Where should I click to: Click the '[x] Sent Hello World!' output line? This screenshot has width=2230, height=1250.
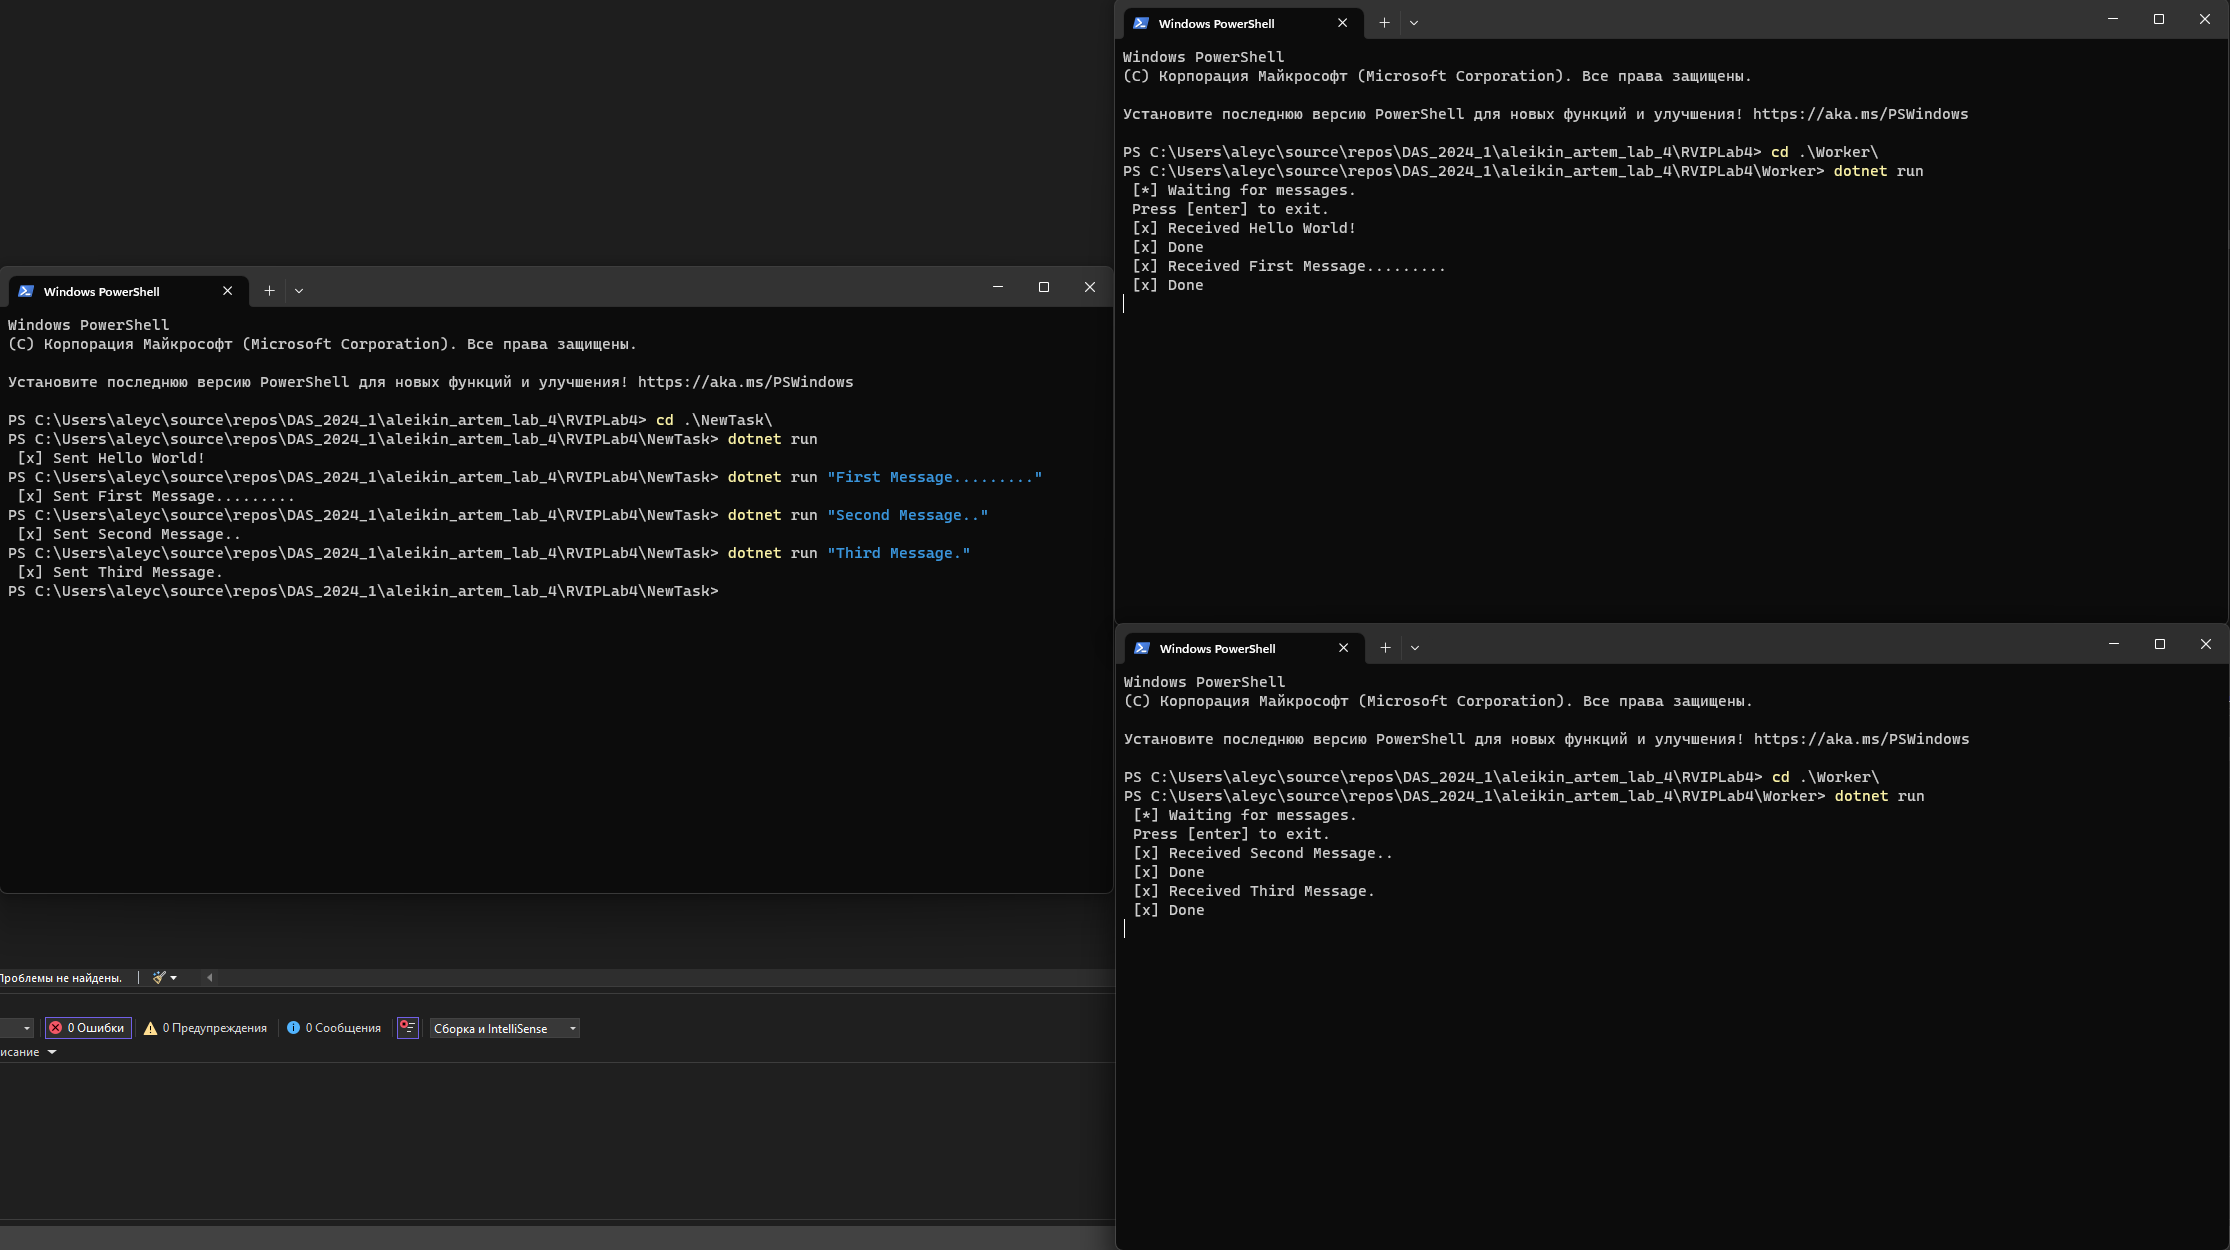click(111, 458)
